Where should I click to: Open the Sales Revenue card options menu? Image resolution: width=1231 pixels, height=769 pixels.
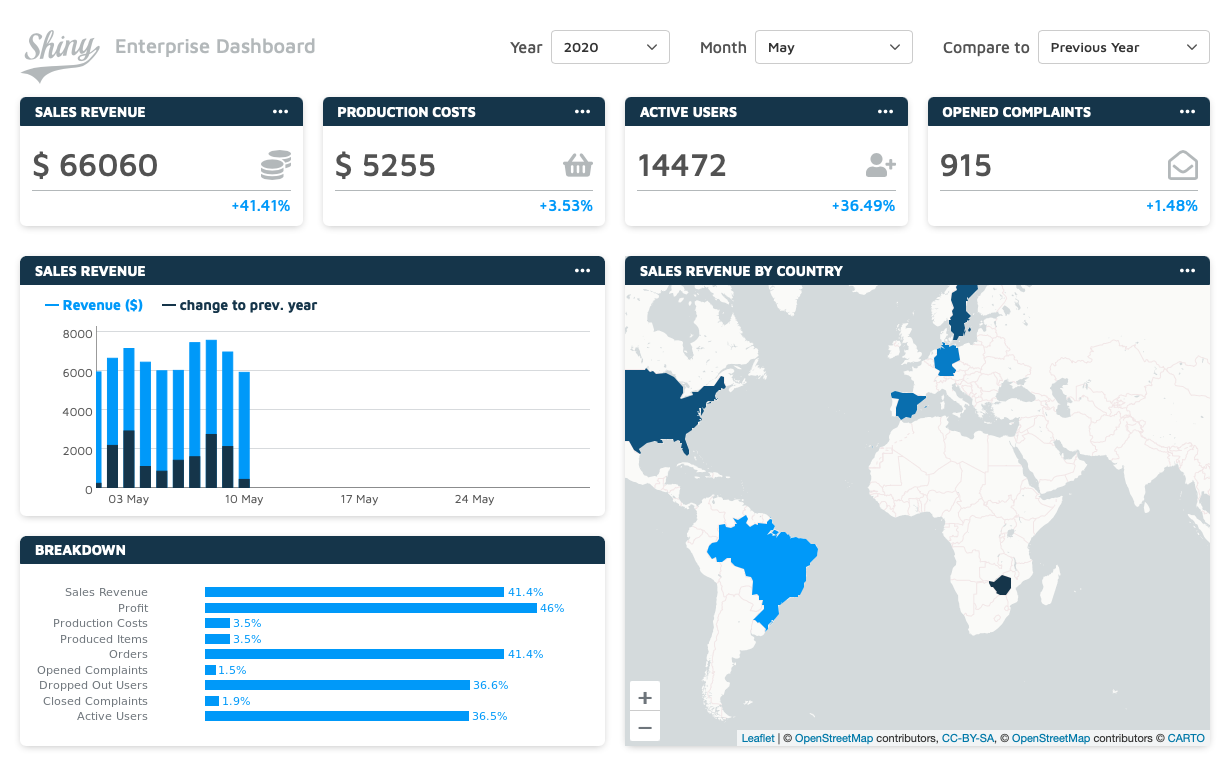tap(280, 112)
